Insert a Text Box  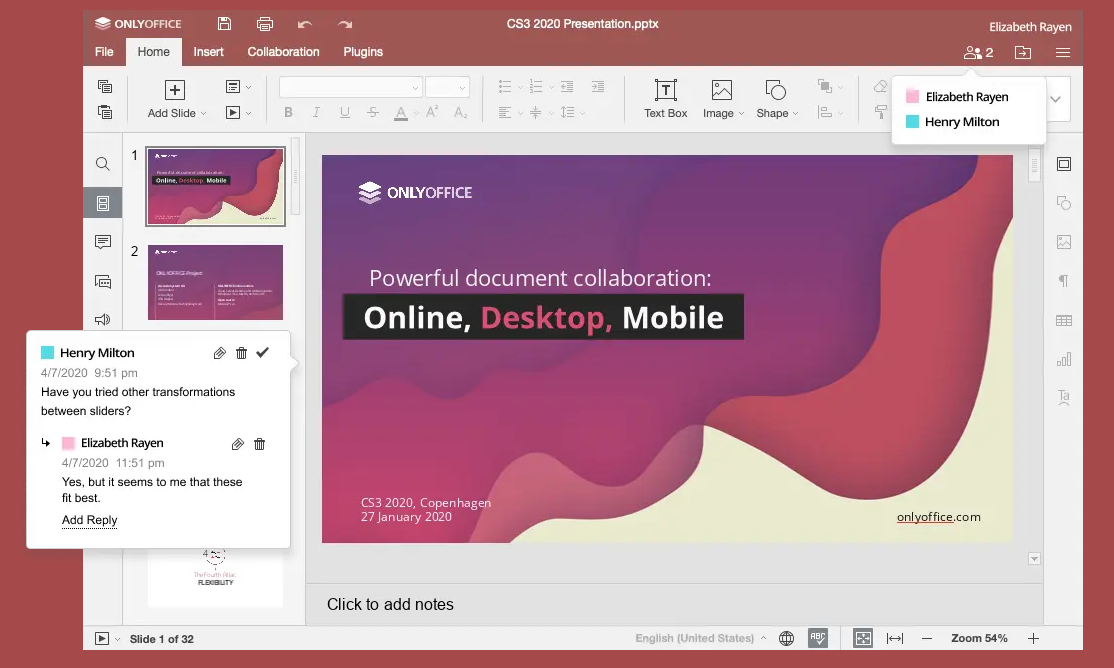pos(665,99)
